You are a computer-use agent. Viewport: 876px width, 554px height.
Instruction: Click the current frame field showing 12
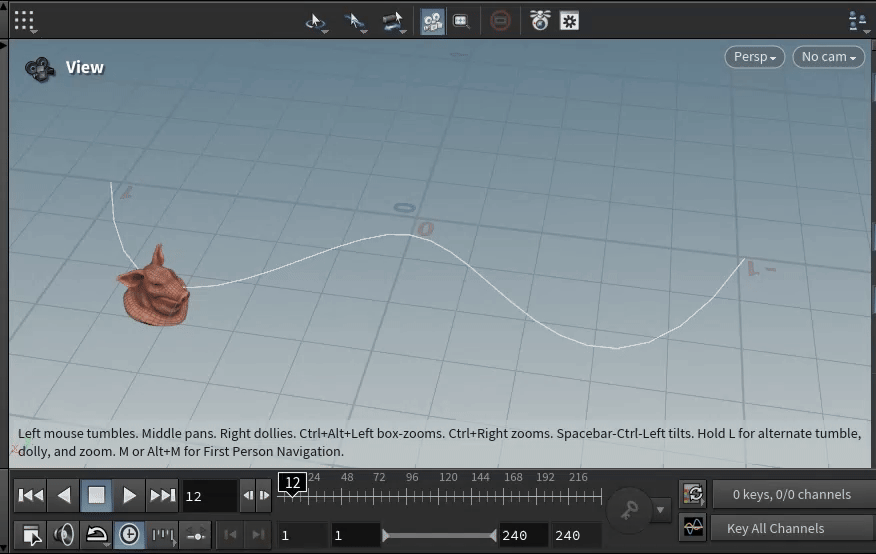[209, 496]
